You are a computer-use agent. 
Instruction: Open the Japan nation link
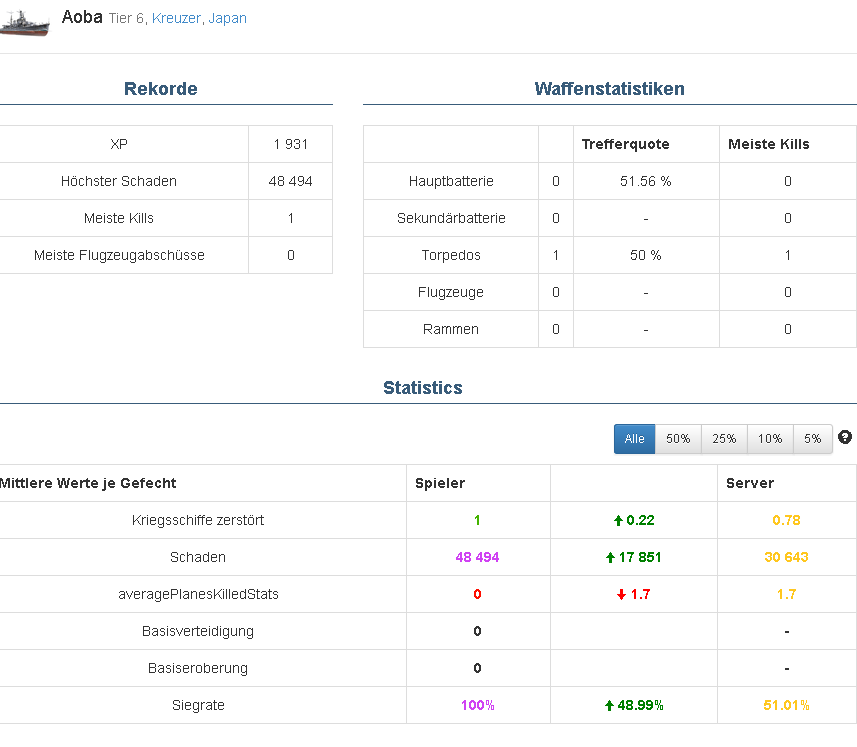click(228, 19)
